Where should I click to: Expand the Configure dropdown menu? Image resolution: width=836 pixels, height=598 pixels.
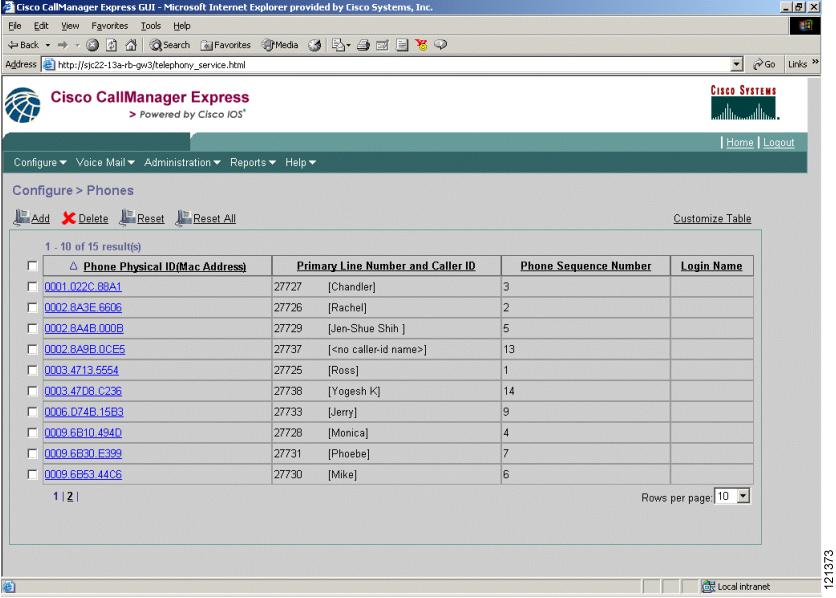click(x=40, y=163)
